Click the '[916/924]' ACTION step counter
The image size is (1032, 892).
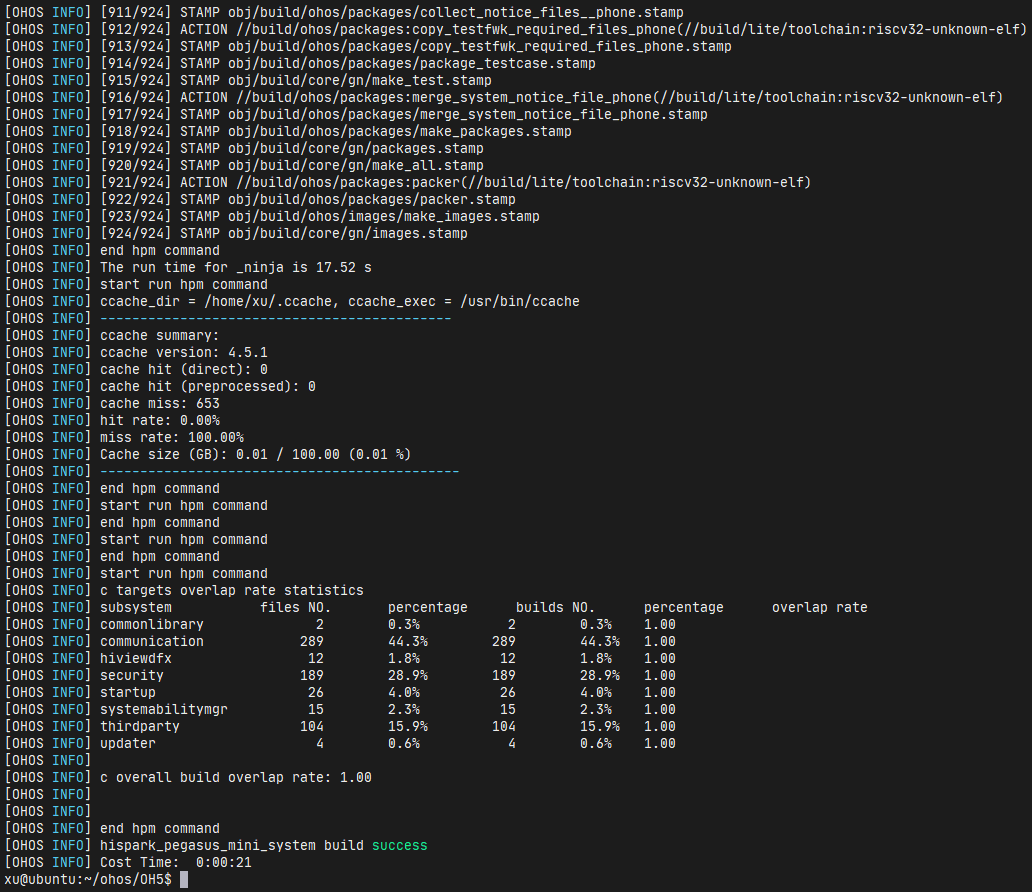(136, 97)
